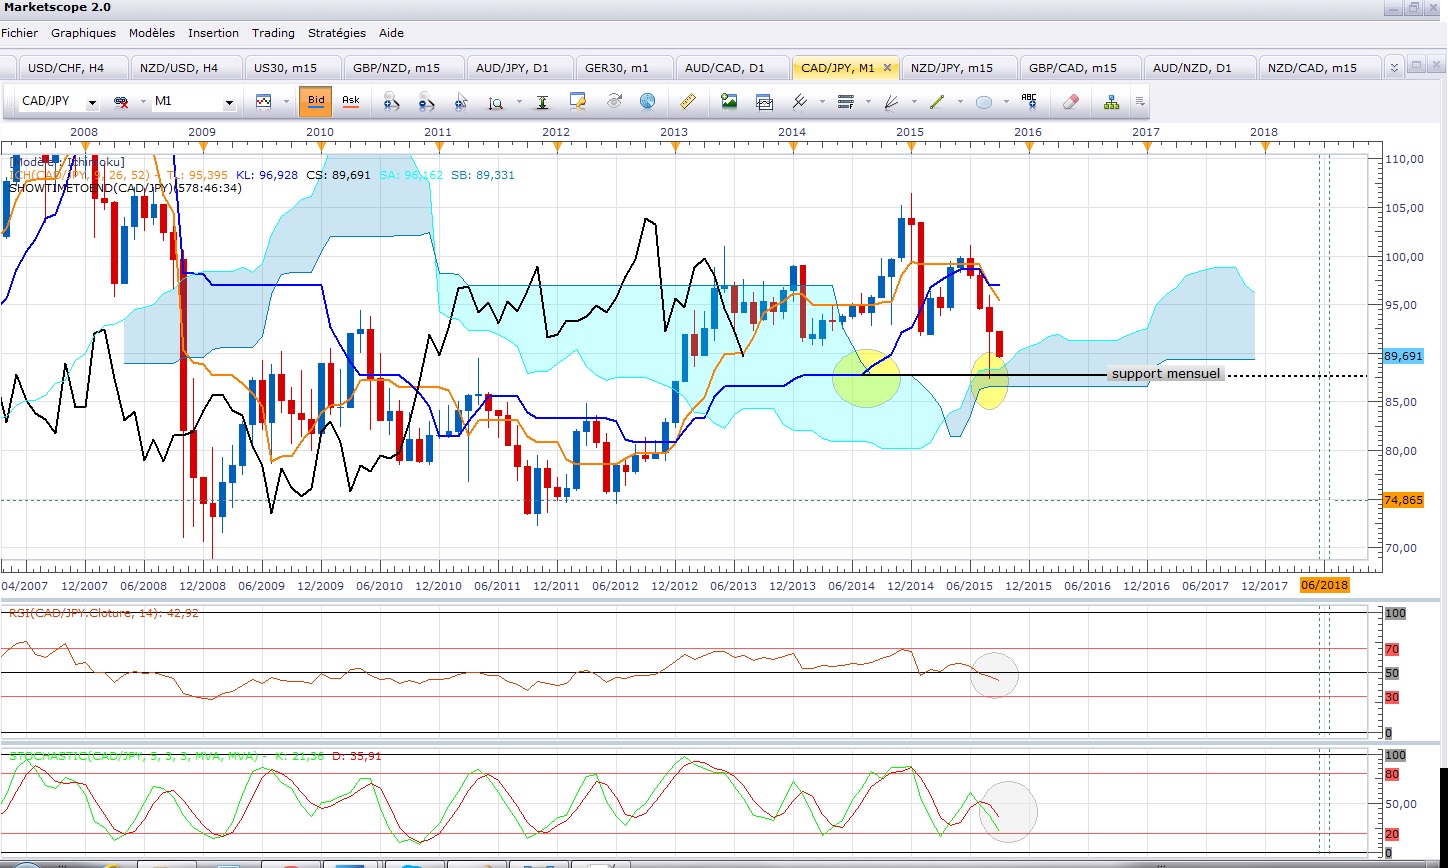Expand the toolbar overflow options
This screenshot has height=868, width=1448.
1141,102
